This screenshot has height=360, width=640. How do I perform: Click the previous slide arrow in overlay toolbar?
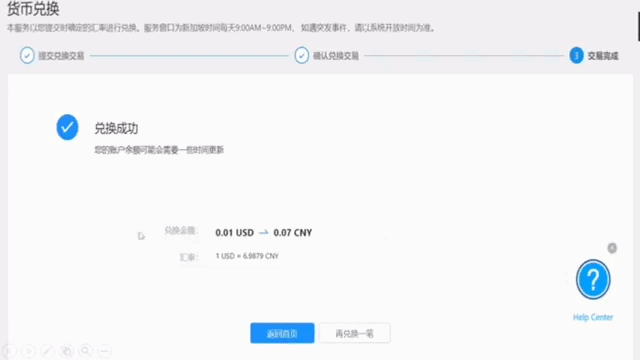tap(9, 351)
